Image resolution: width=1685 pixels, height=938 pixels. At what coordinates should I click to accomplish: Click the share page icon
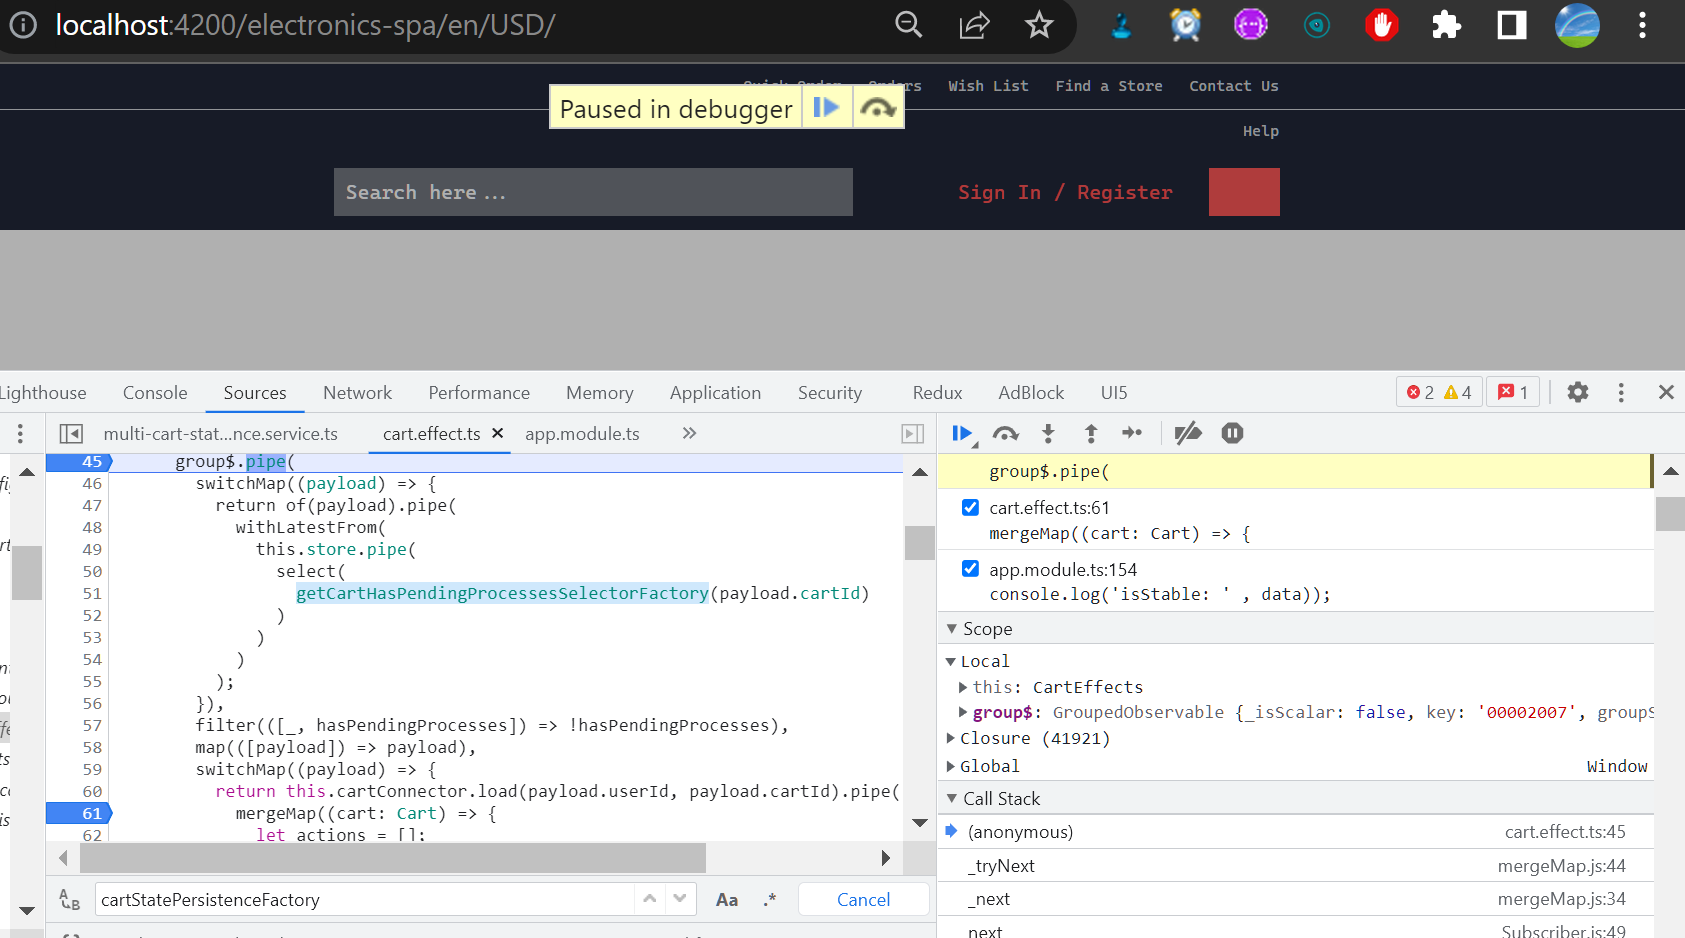pyautogui.click(x=974, y=24)
